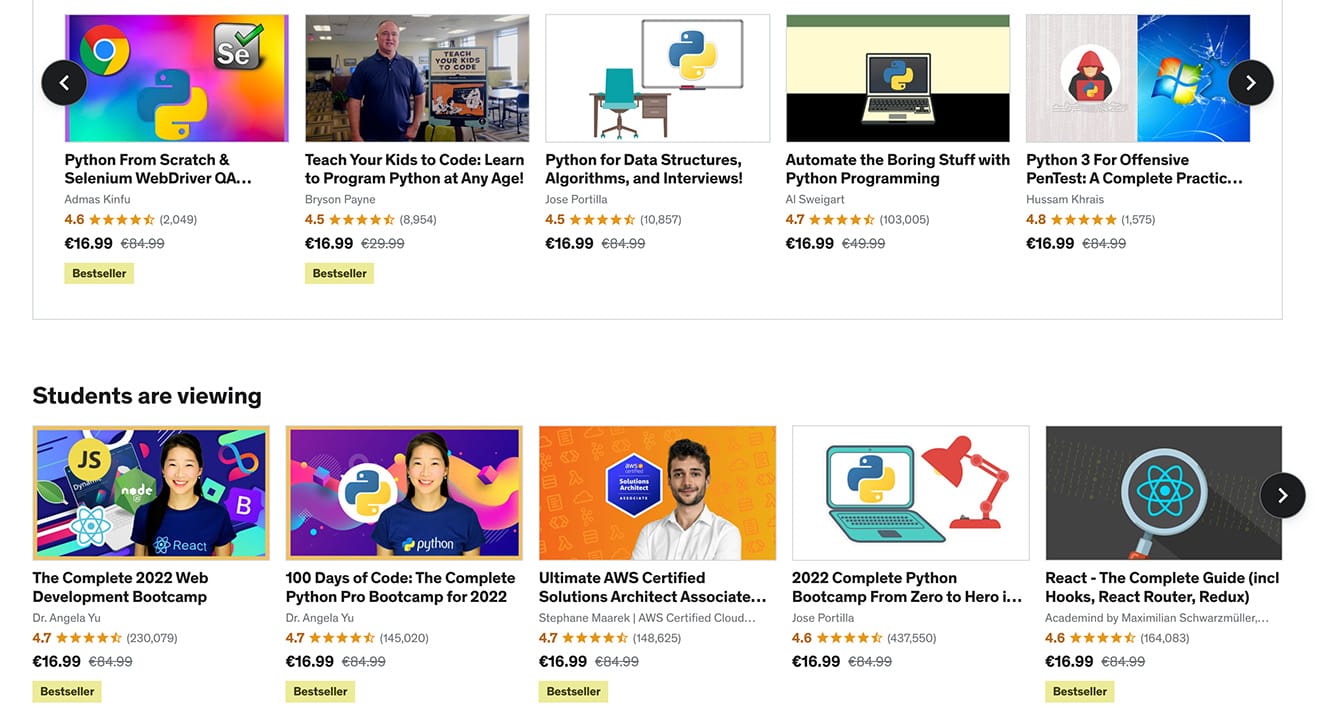Open Ultimate AWS Certified Solutions Architect thumbnail
Screen dimensions: 1323x720
[657, 493]
